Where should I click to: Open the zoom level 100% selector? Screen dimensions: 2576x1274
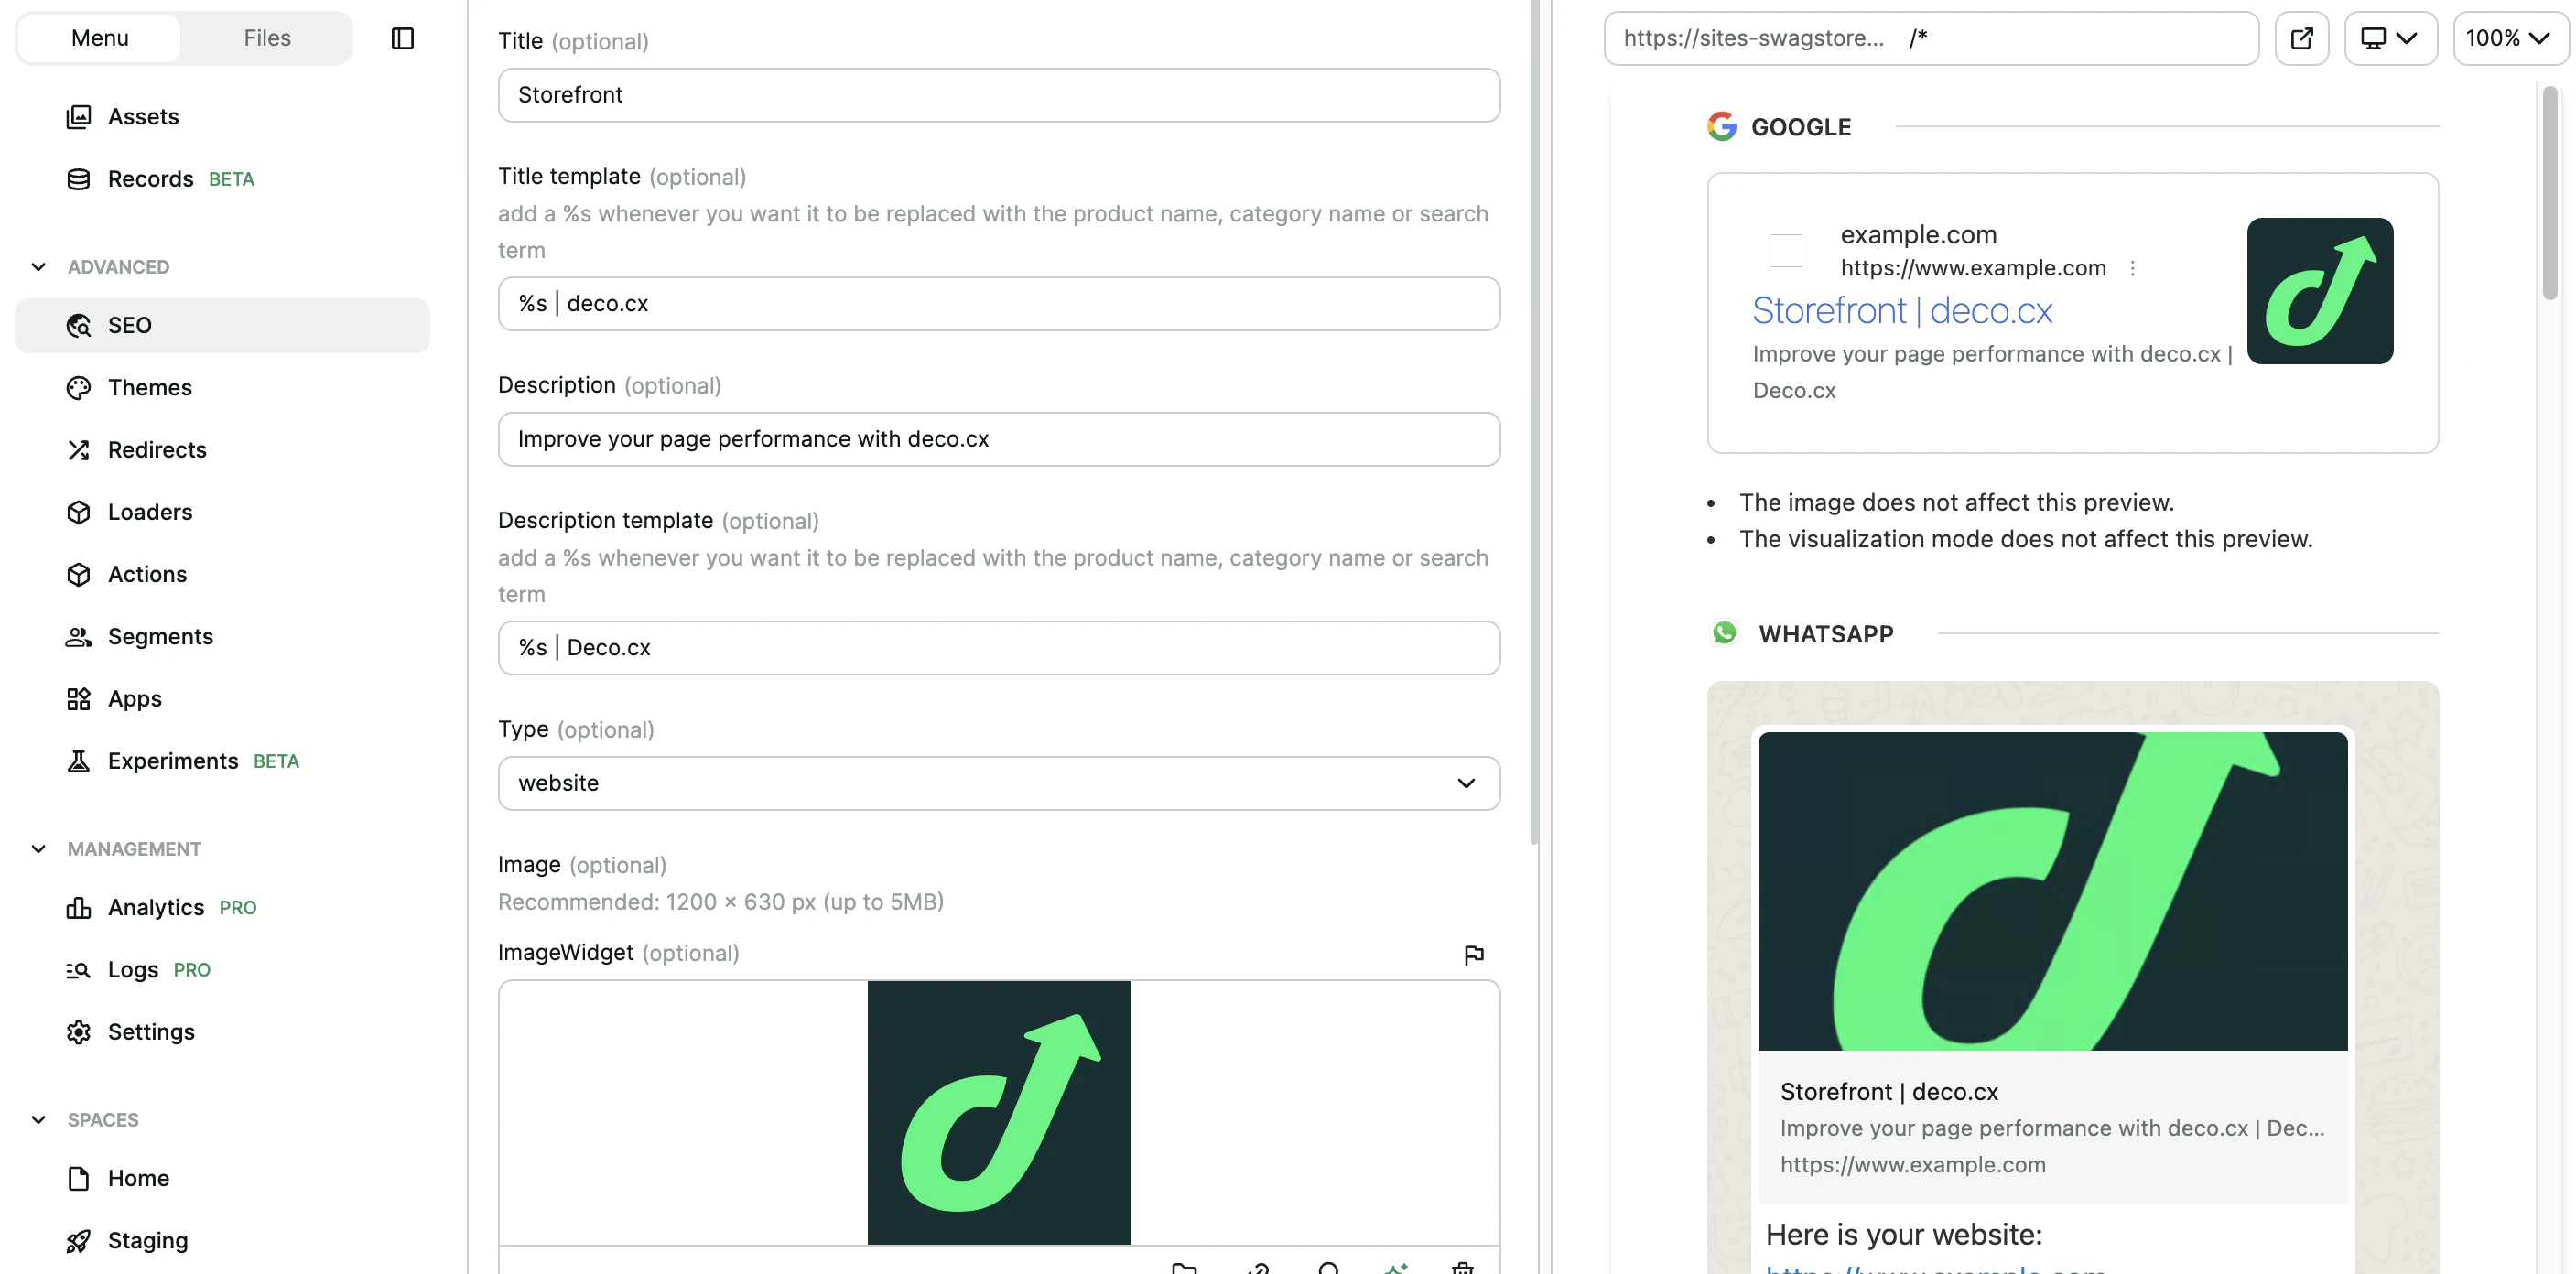pos(2509,38)
